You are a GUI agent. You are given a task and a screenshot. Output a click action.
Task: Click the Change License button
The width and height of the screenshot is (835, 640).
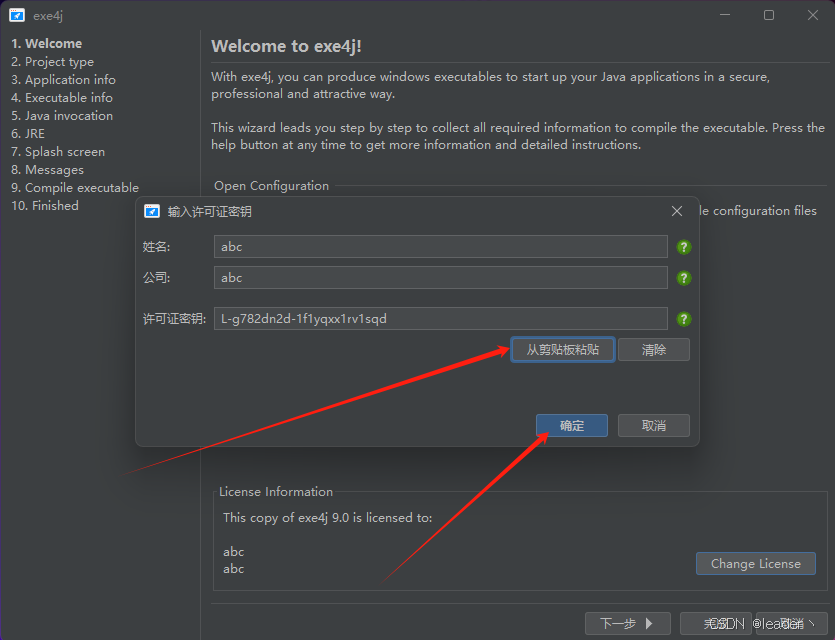tap(756, 563)
